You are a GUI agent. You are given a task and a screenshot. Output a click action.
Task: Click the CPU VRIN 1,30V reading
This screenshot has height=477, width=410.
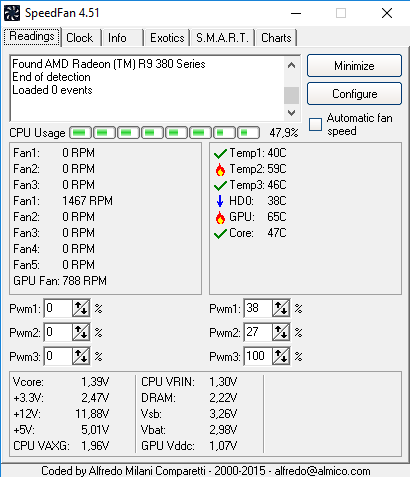pyautogui.click(x=189, y=382)
